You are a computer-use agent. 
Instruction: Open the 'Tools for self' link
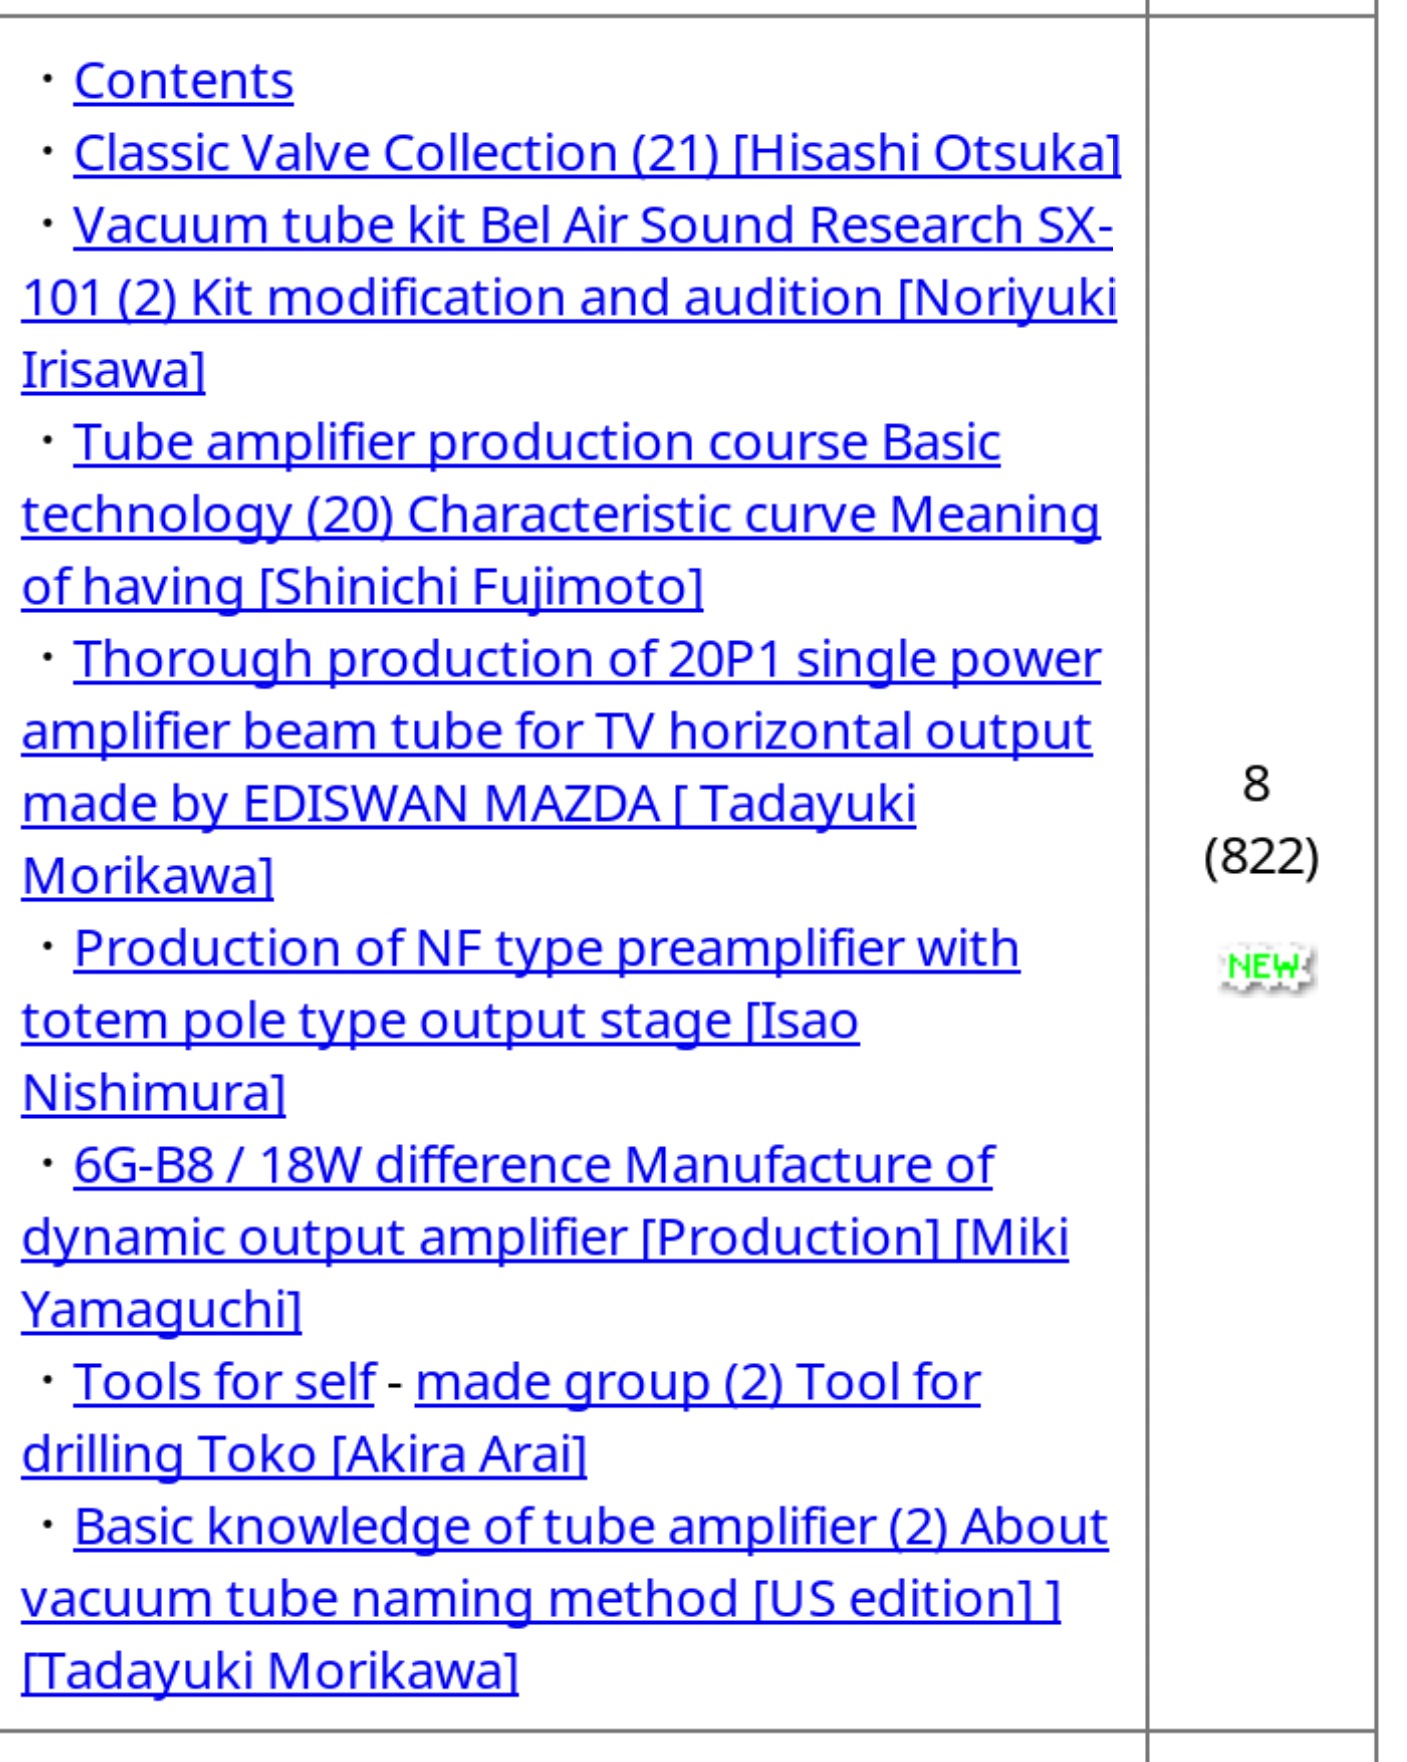(x=224, y=1382)
